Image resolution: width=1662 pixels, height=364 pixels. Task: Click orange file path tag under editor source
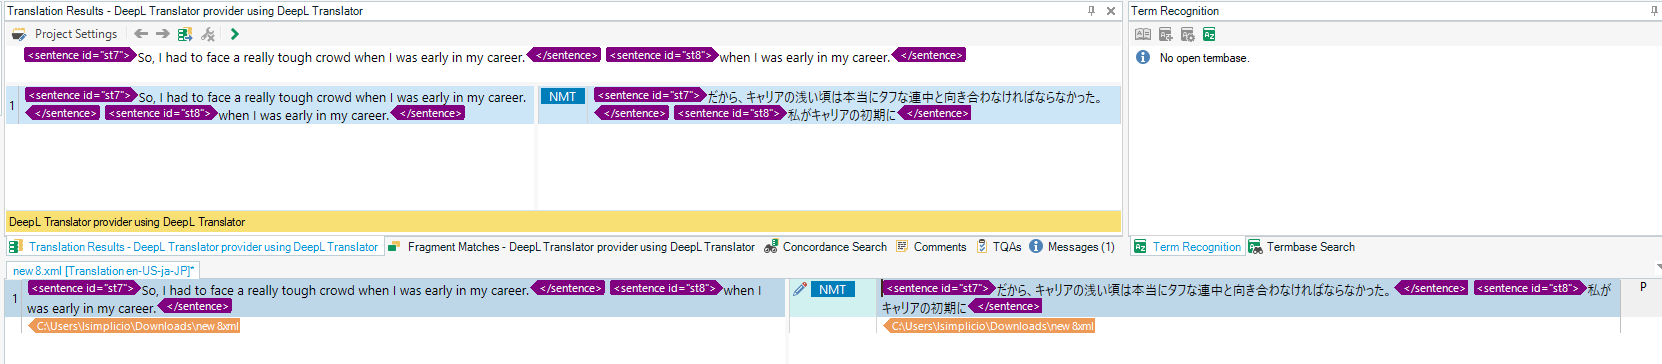[134, 326]
